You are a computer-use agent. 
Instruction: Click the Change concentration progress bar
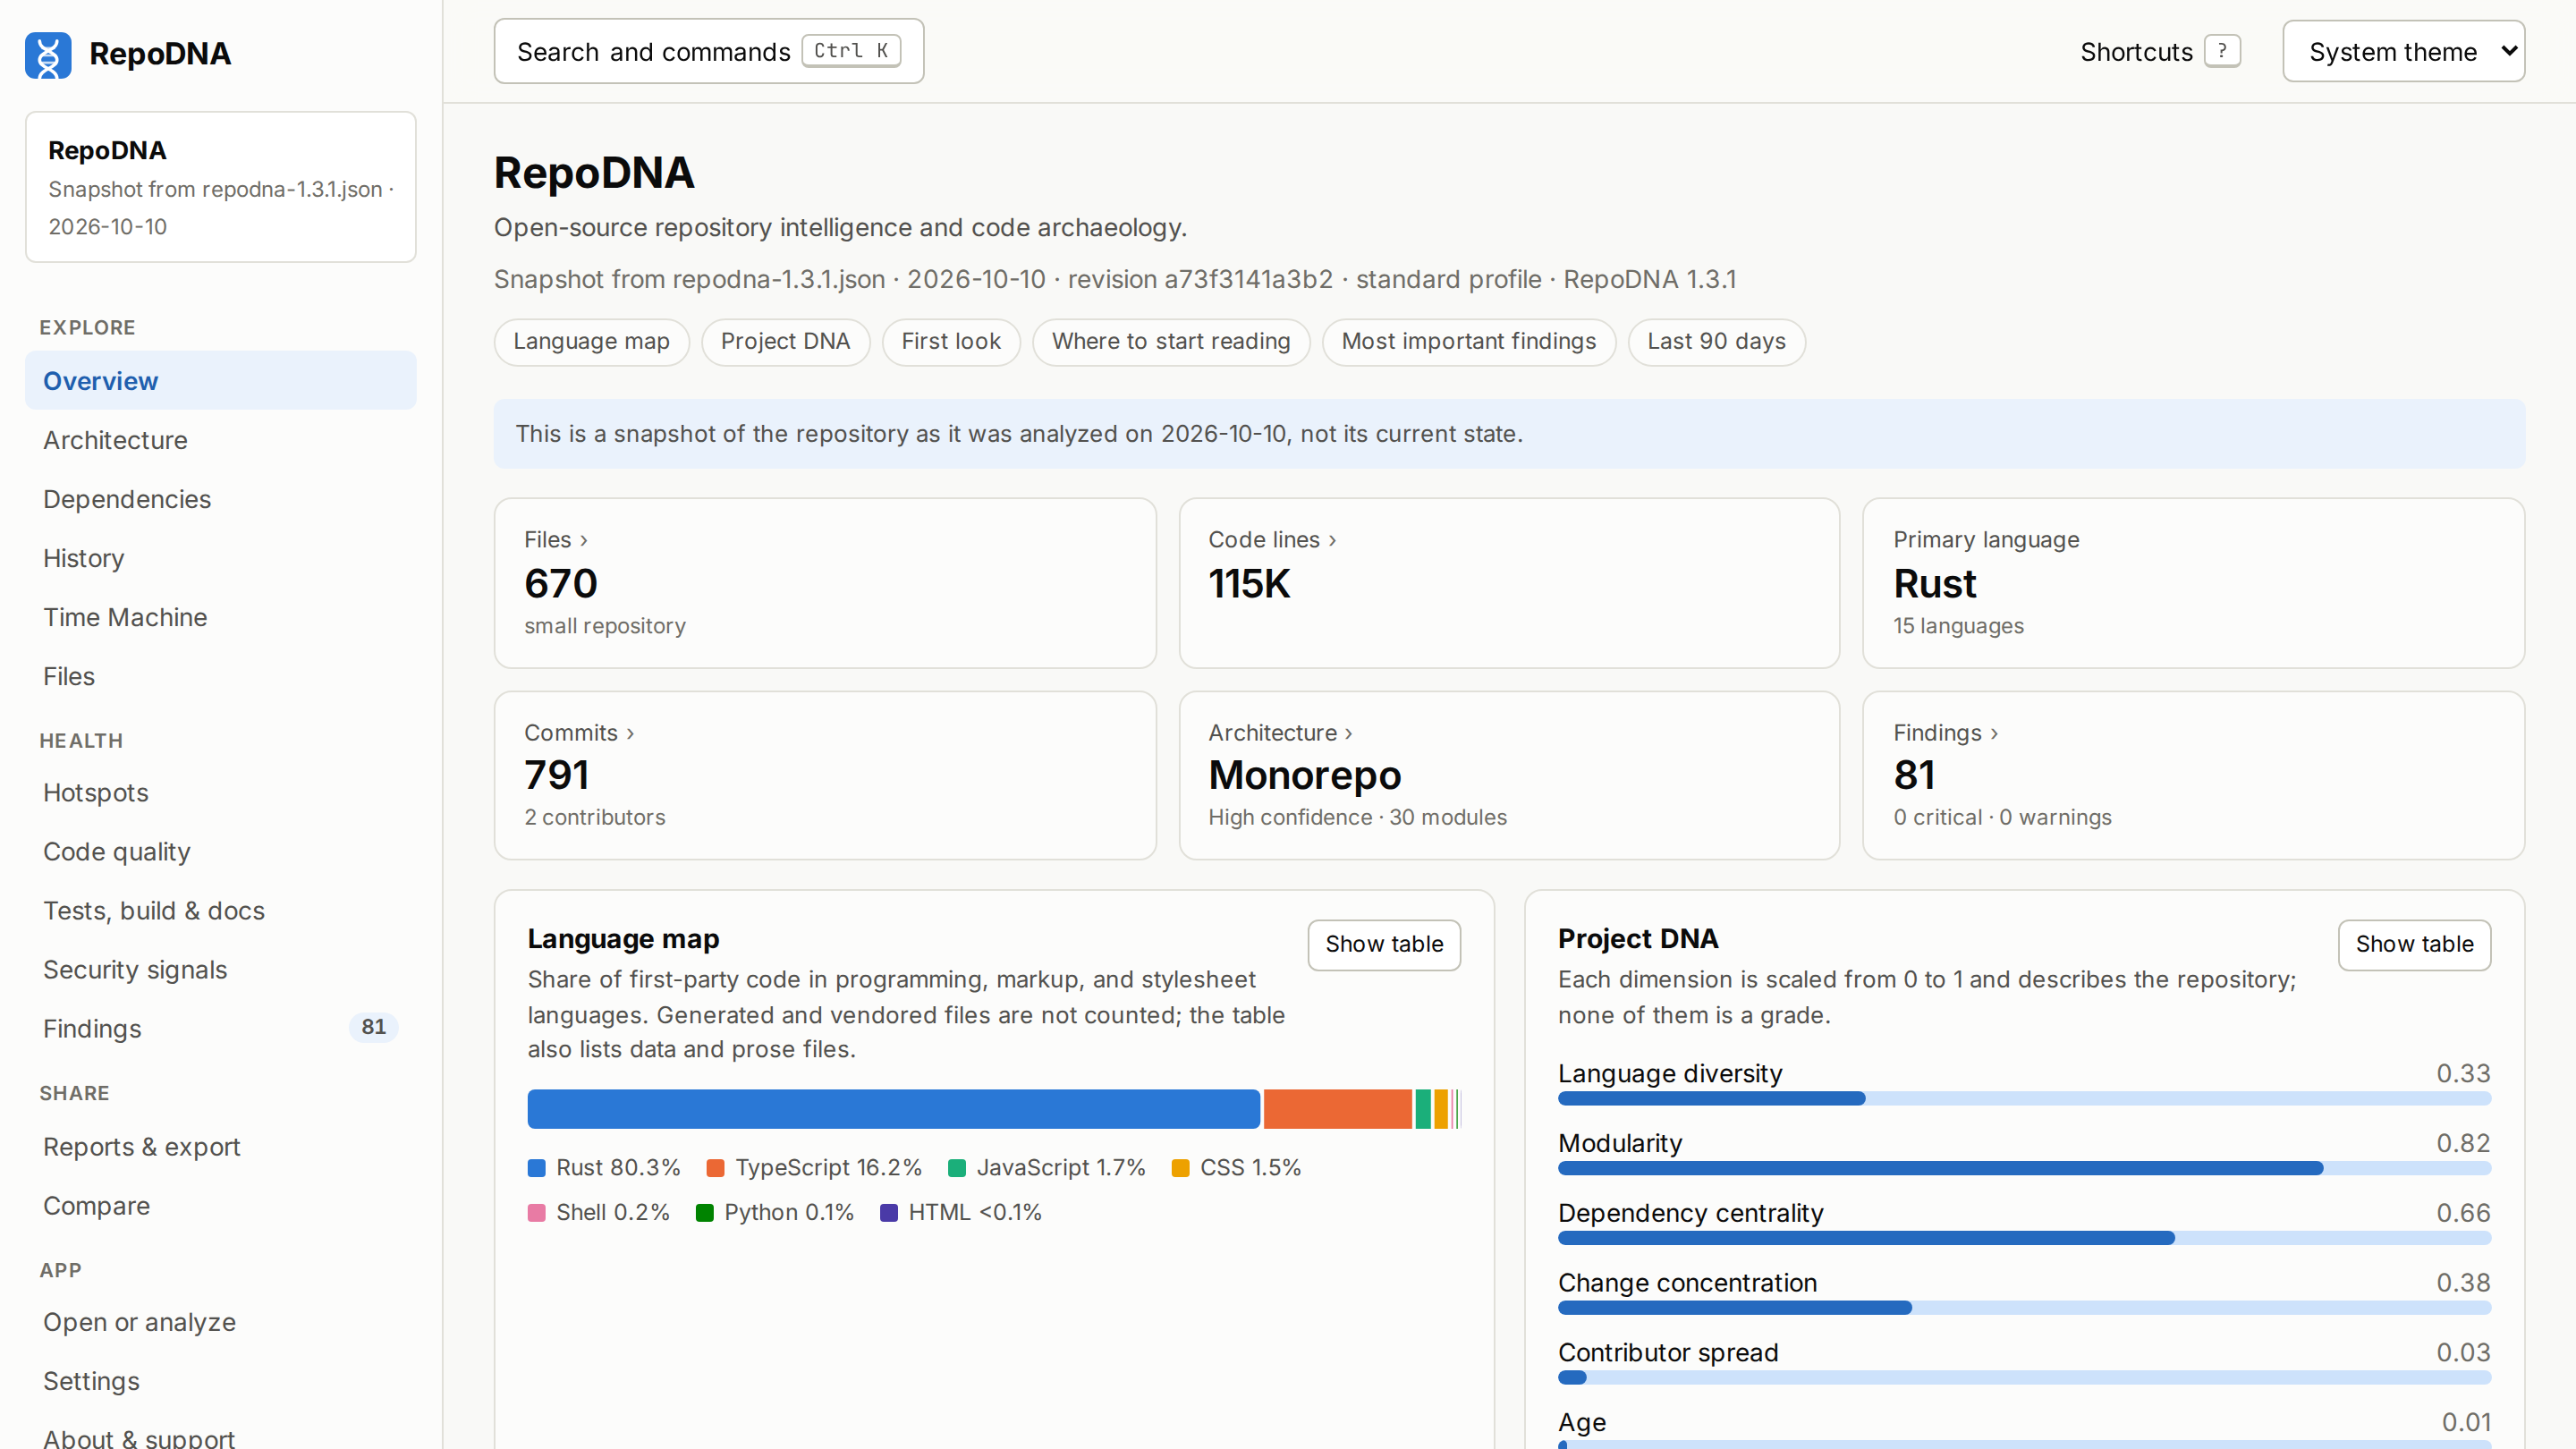tap(2024, 1308)
